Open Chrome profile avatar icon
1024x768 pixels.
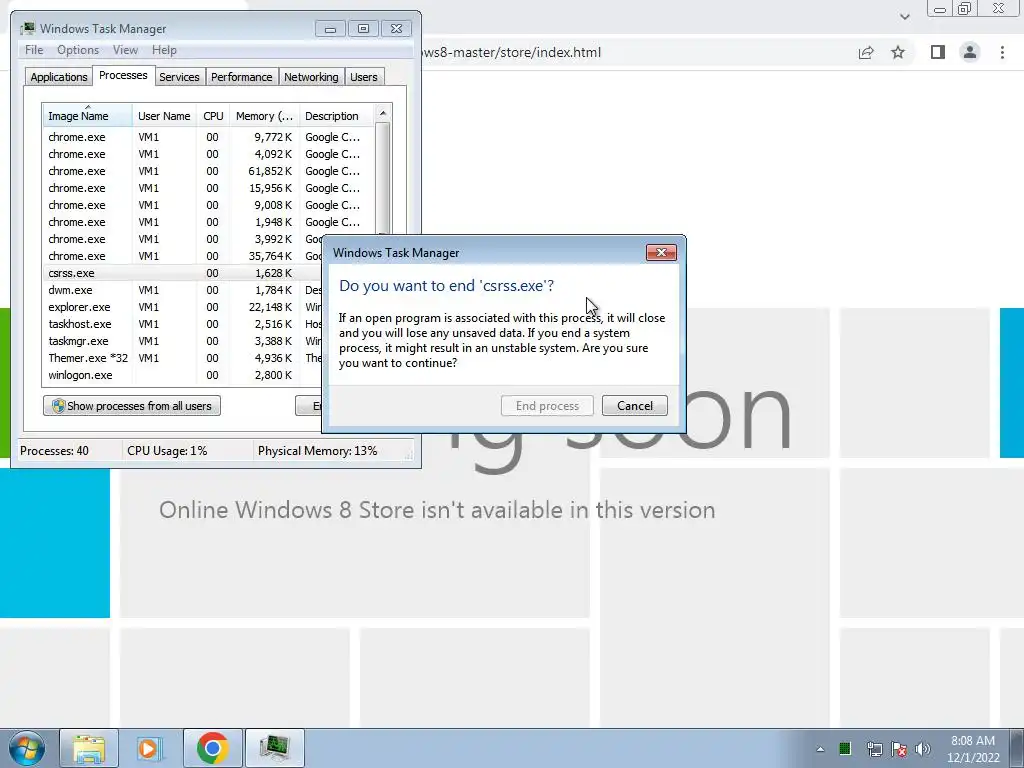(x=970, y=52)
